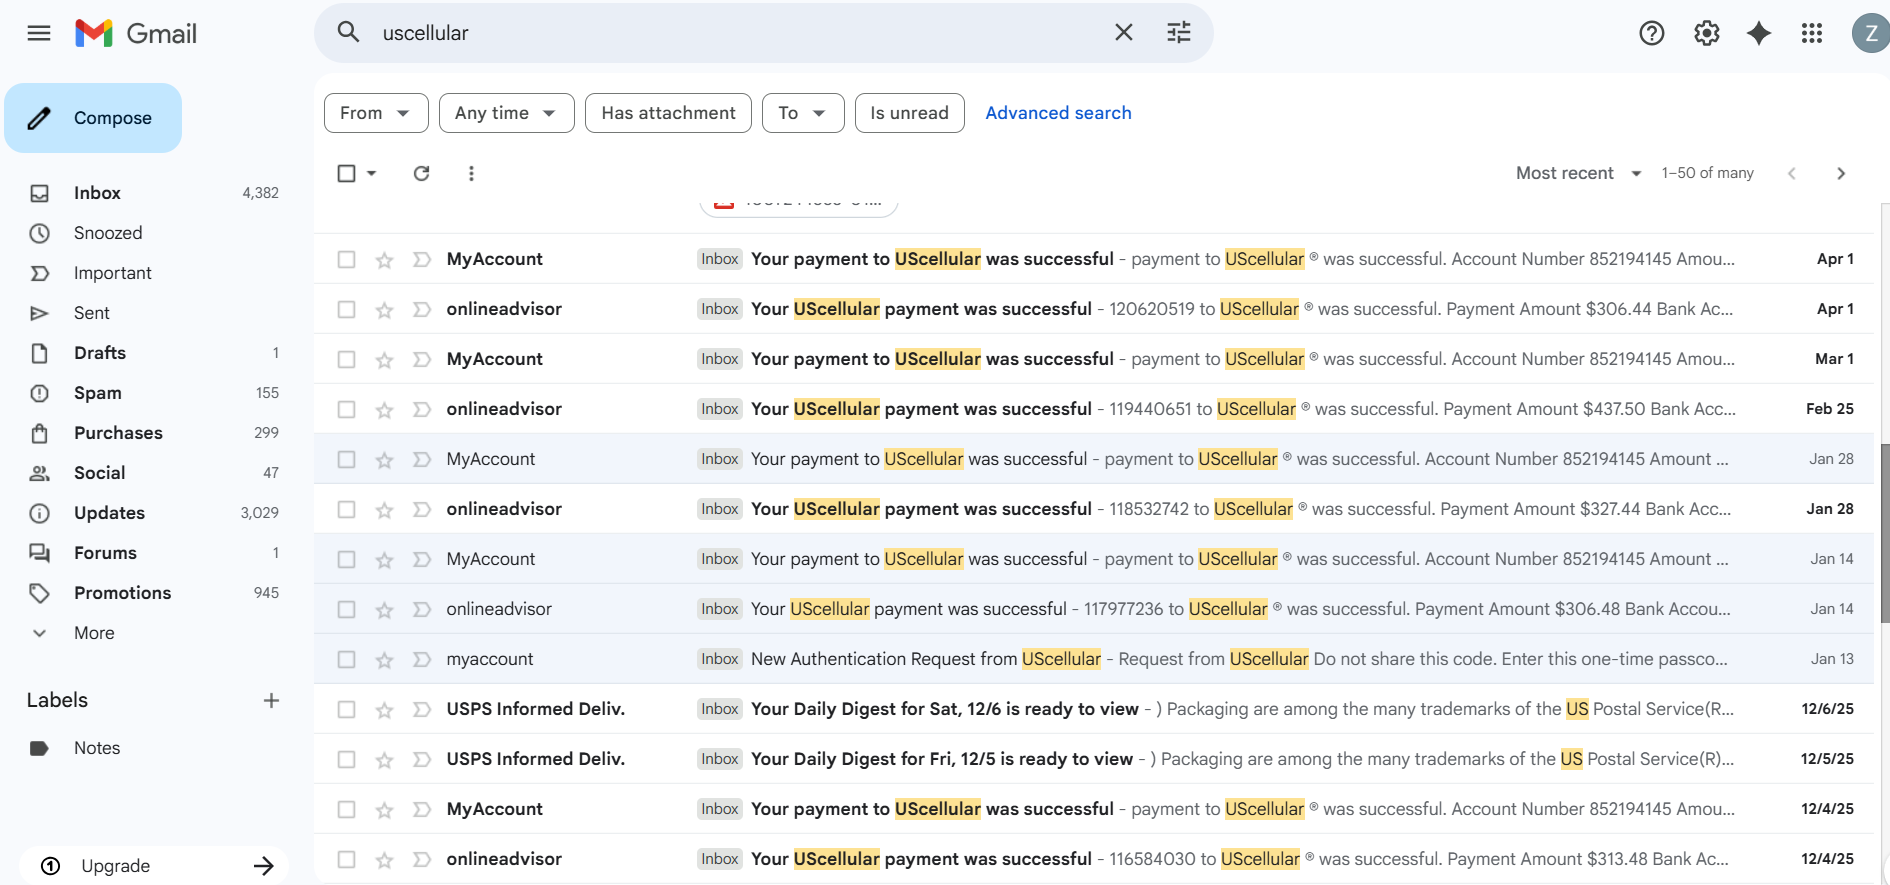Clear the search with the X icon
Viewport: 1890px width, 885px height.
[1124, 32]
